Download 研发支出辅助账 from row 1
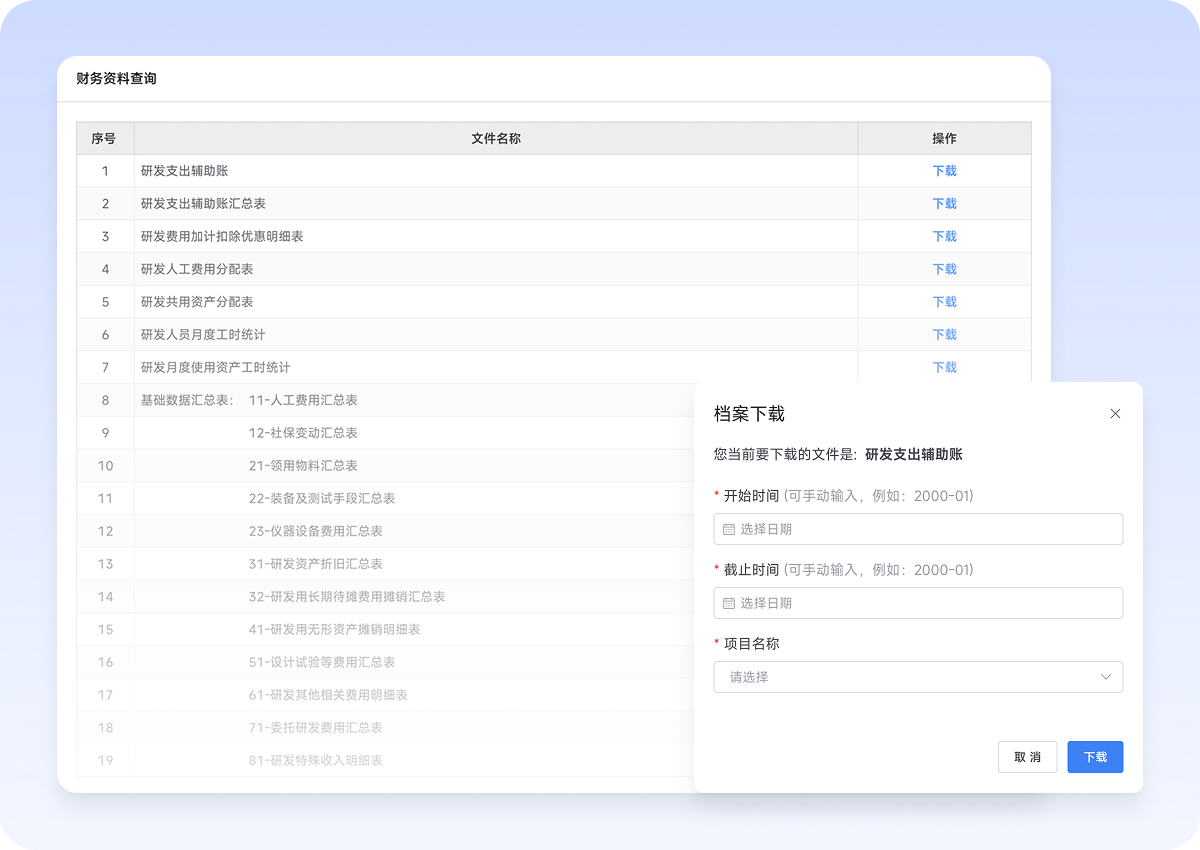 click(x=944, y=171)
